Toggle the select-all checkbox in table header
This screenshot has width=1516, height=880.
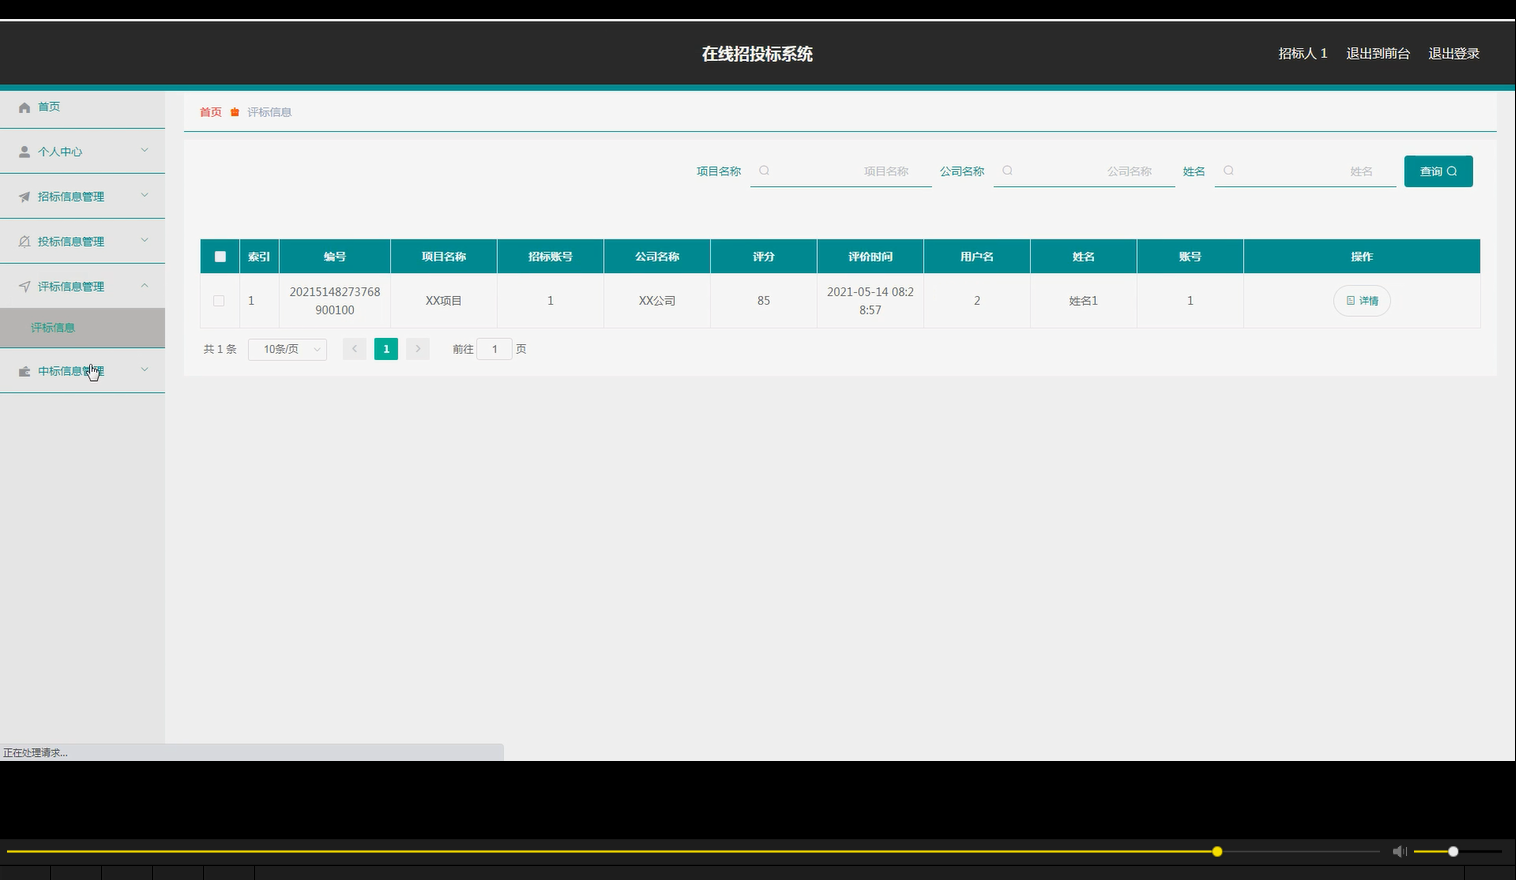tap(220, 257)
